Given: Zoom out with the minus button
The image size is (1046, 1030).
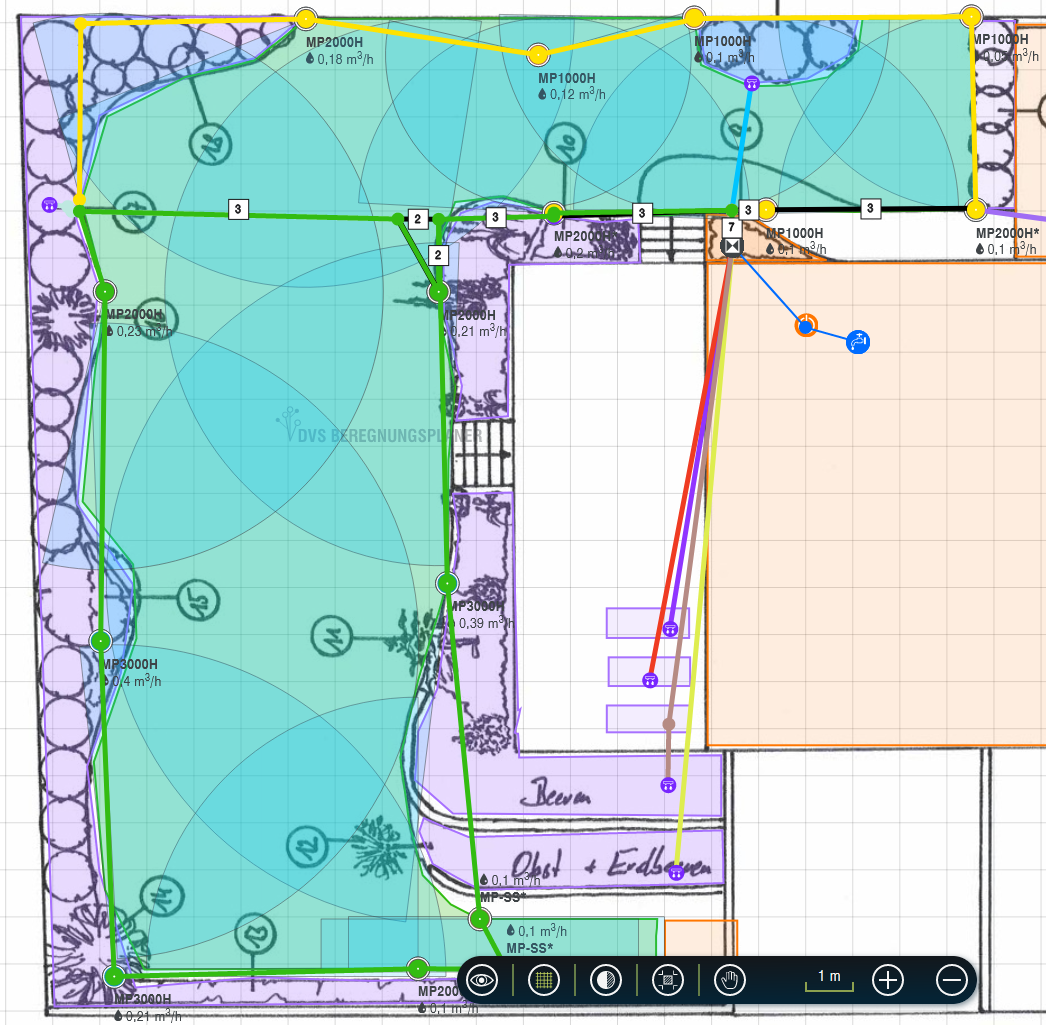Looking at the screenshot, I should [952, 980].
